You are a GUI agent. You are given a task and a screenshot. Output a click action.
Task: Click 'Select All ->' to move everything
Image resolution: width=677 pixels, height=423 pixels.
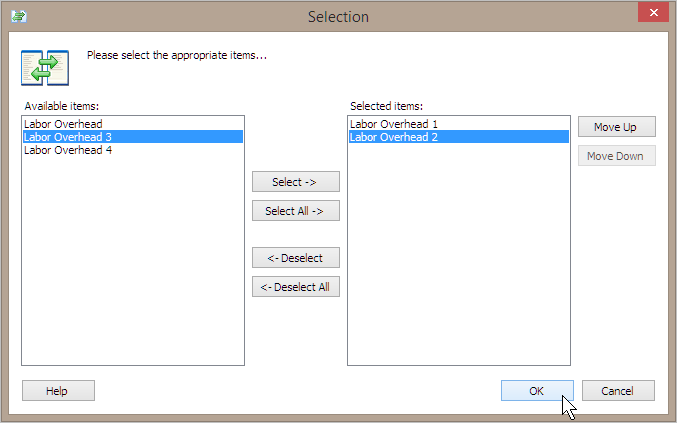point(295,211)
